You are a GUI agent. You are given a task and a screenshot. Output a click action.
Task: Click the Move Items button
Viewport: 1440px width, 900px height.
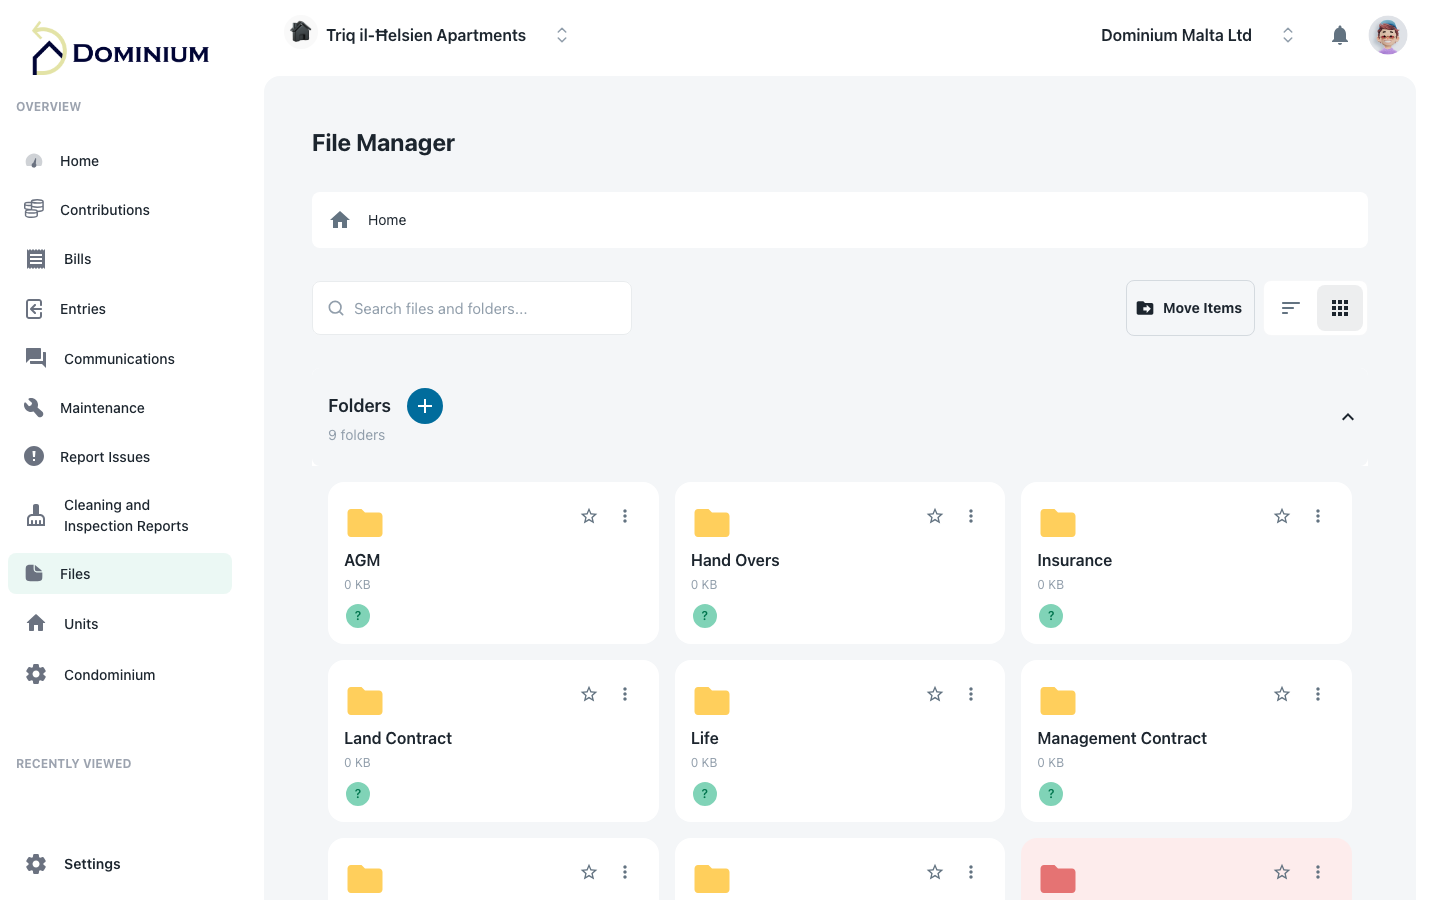pyautogui.click(x=1190, y=308)
